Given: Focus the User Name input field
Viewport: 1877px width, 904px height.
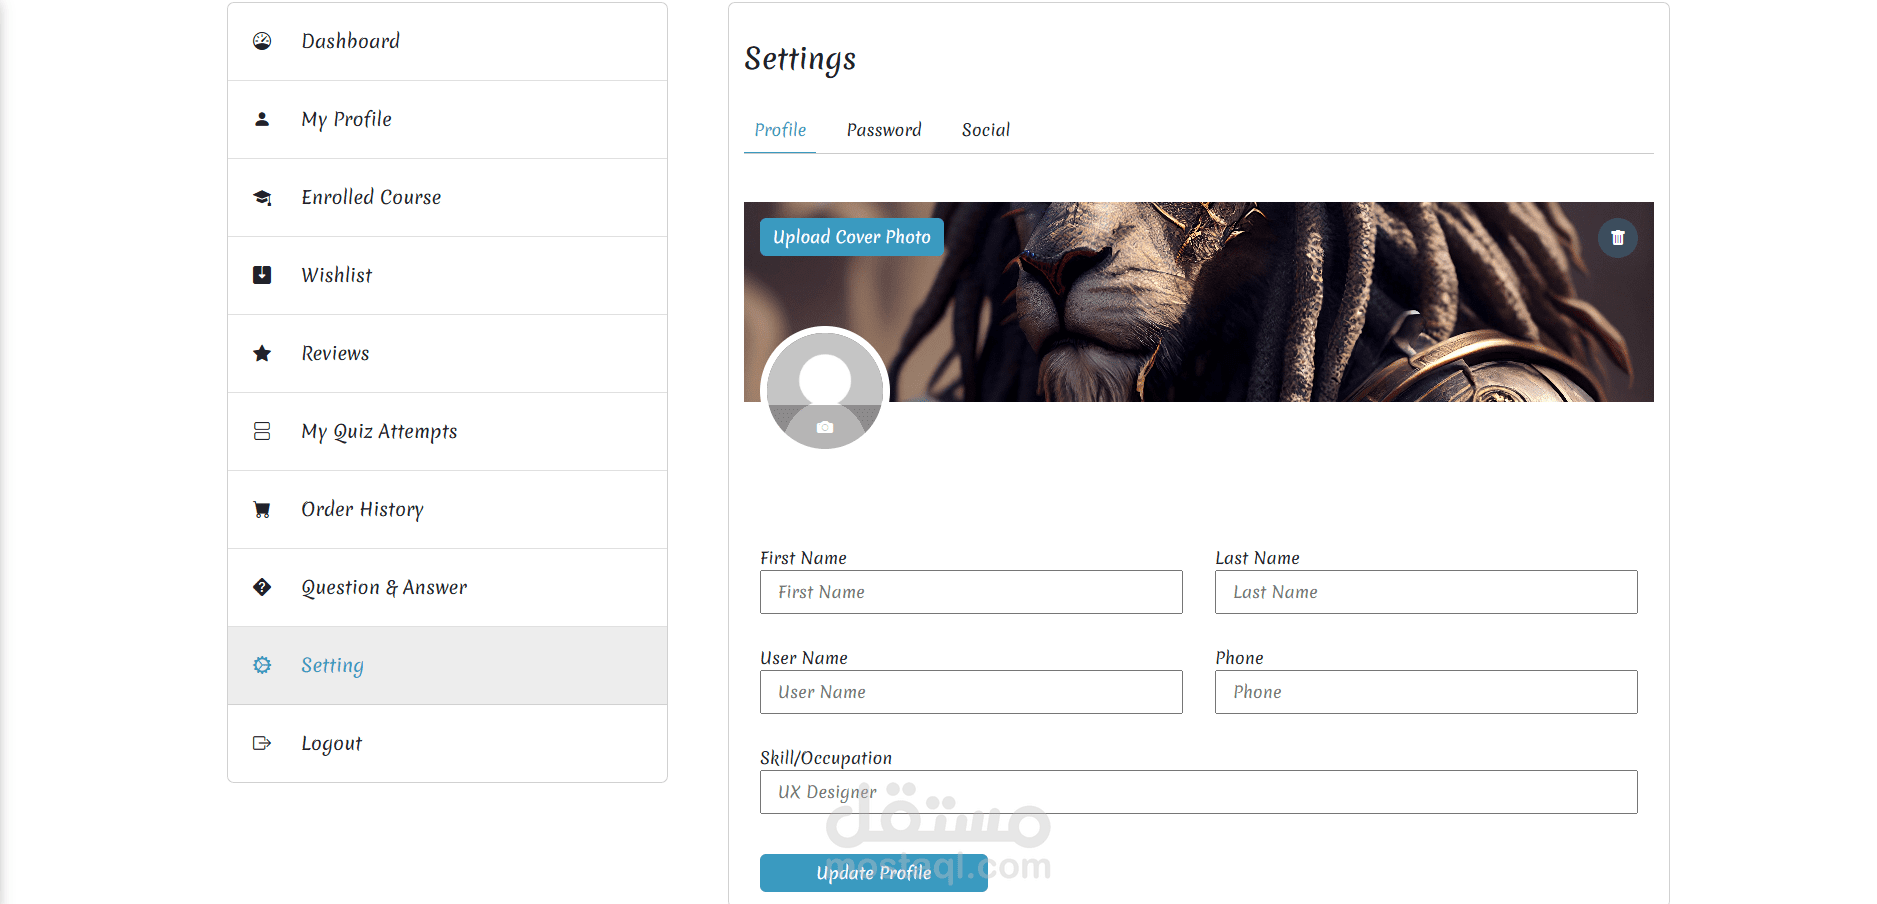Looking at the screenshot, I should click(x=971, y=692).
